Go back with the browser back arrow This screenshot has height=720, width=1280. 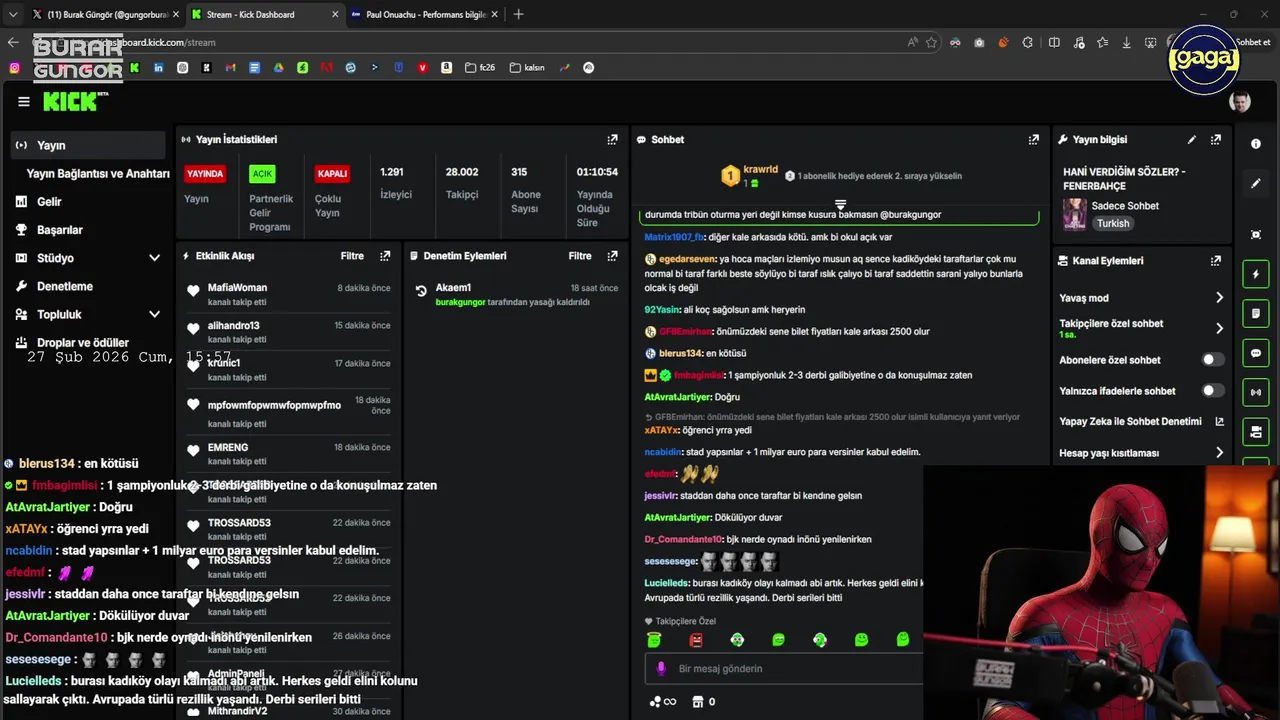pos(13,42)
